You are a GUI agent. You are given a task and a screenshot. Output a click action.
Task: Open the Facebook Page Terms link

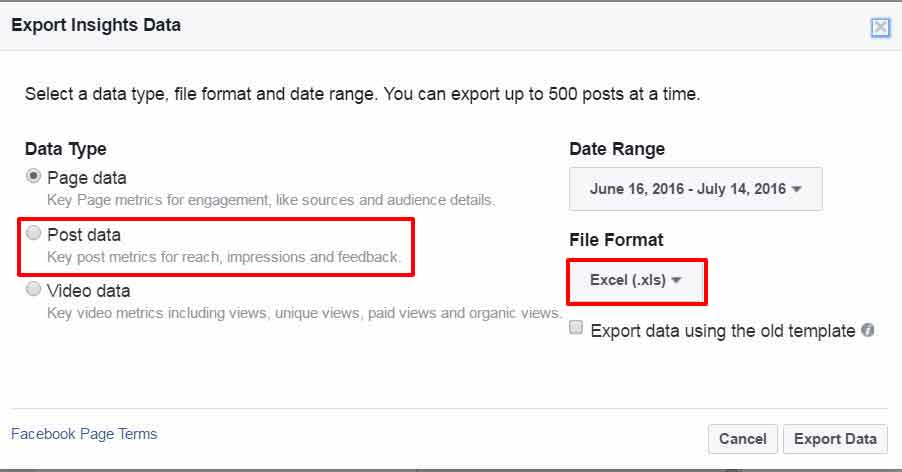(x=84, y=434)
